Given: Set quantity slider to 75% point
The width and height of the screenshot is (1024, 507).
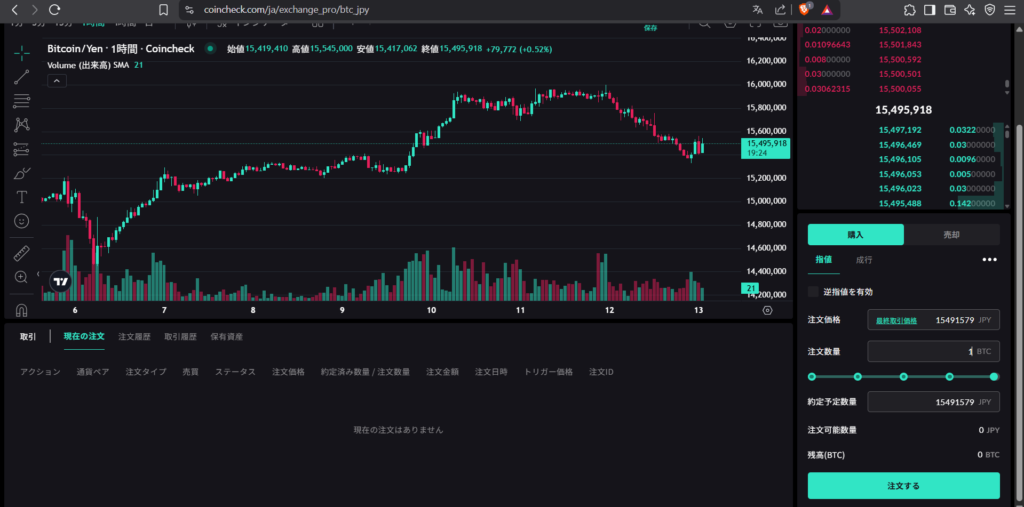Looking at the screenshot, I should tap(950, 376).
